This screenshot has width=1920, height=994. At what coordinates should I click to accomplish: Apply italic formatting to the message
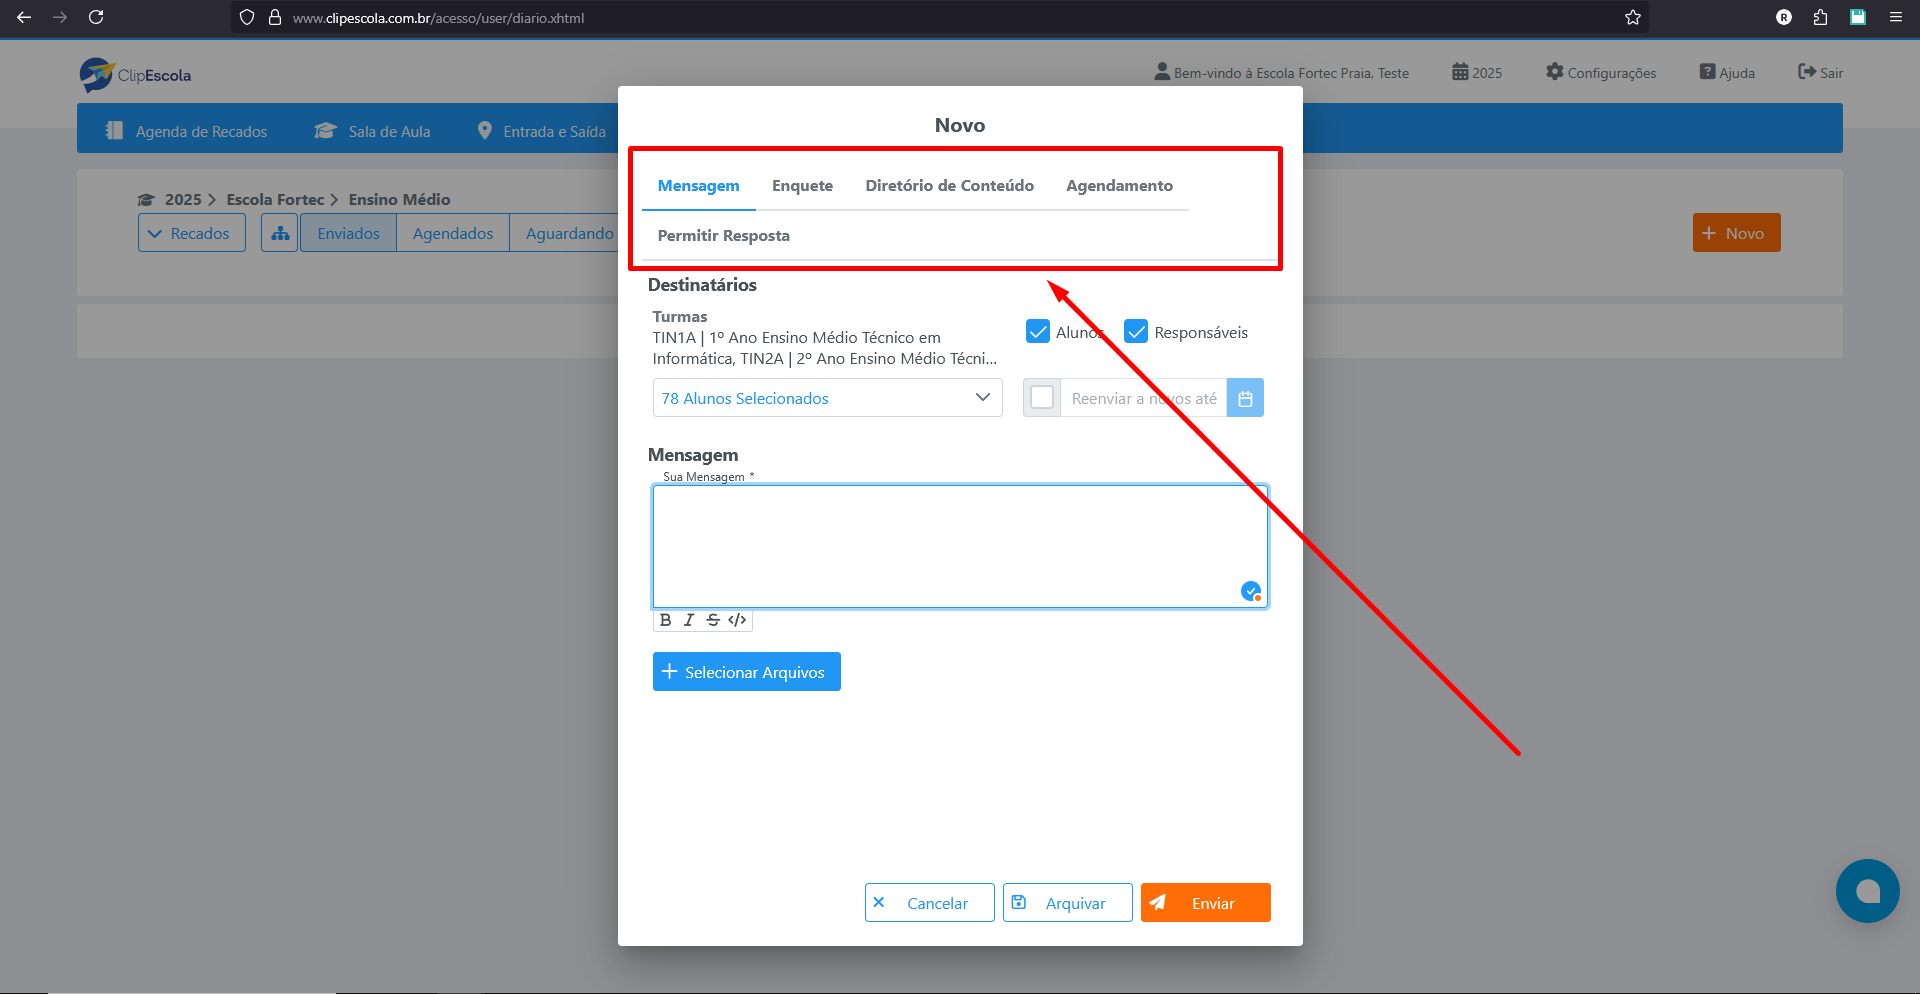[689, 620]
